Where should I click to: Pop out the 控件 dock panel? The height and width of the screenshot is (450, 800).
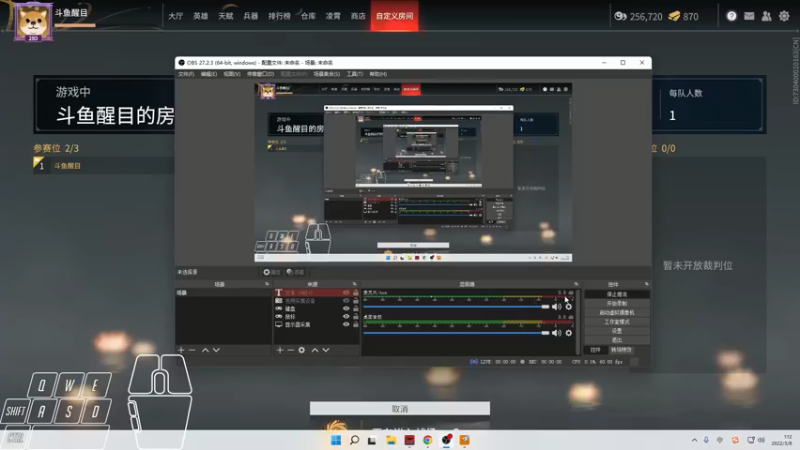pos(646,284)
